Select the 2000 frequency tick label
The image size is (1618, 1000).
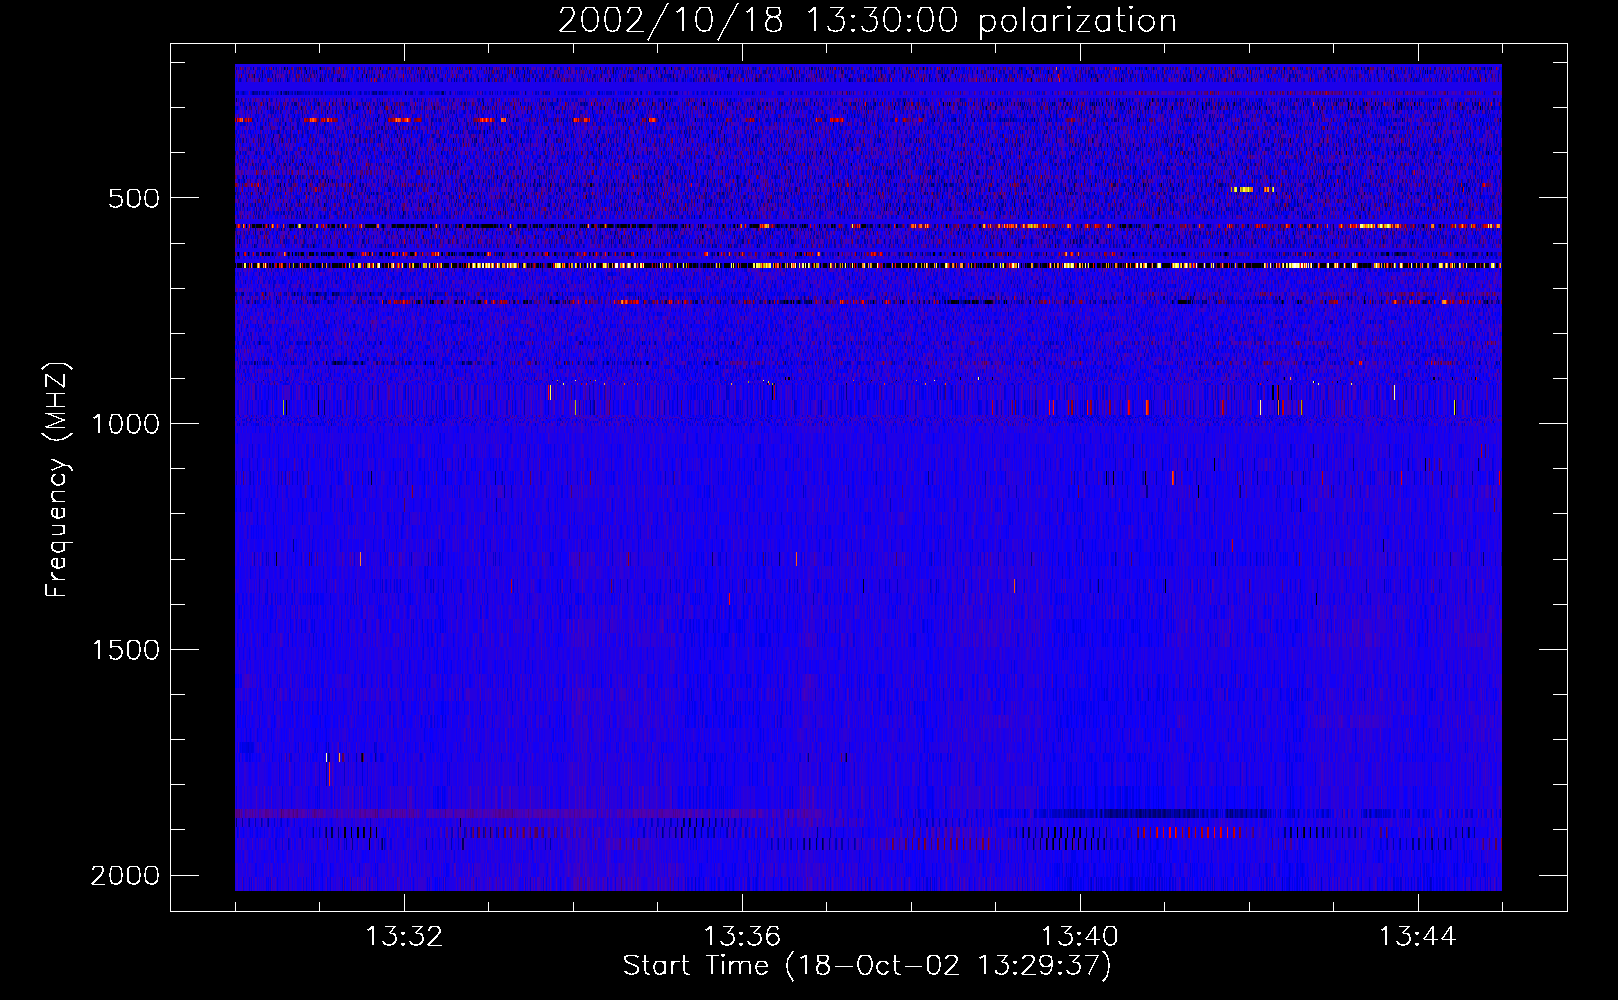pyautogui.click(x=125, y=876)
